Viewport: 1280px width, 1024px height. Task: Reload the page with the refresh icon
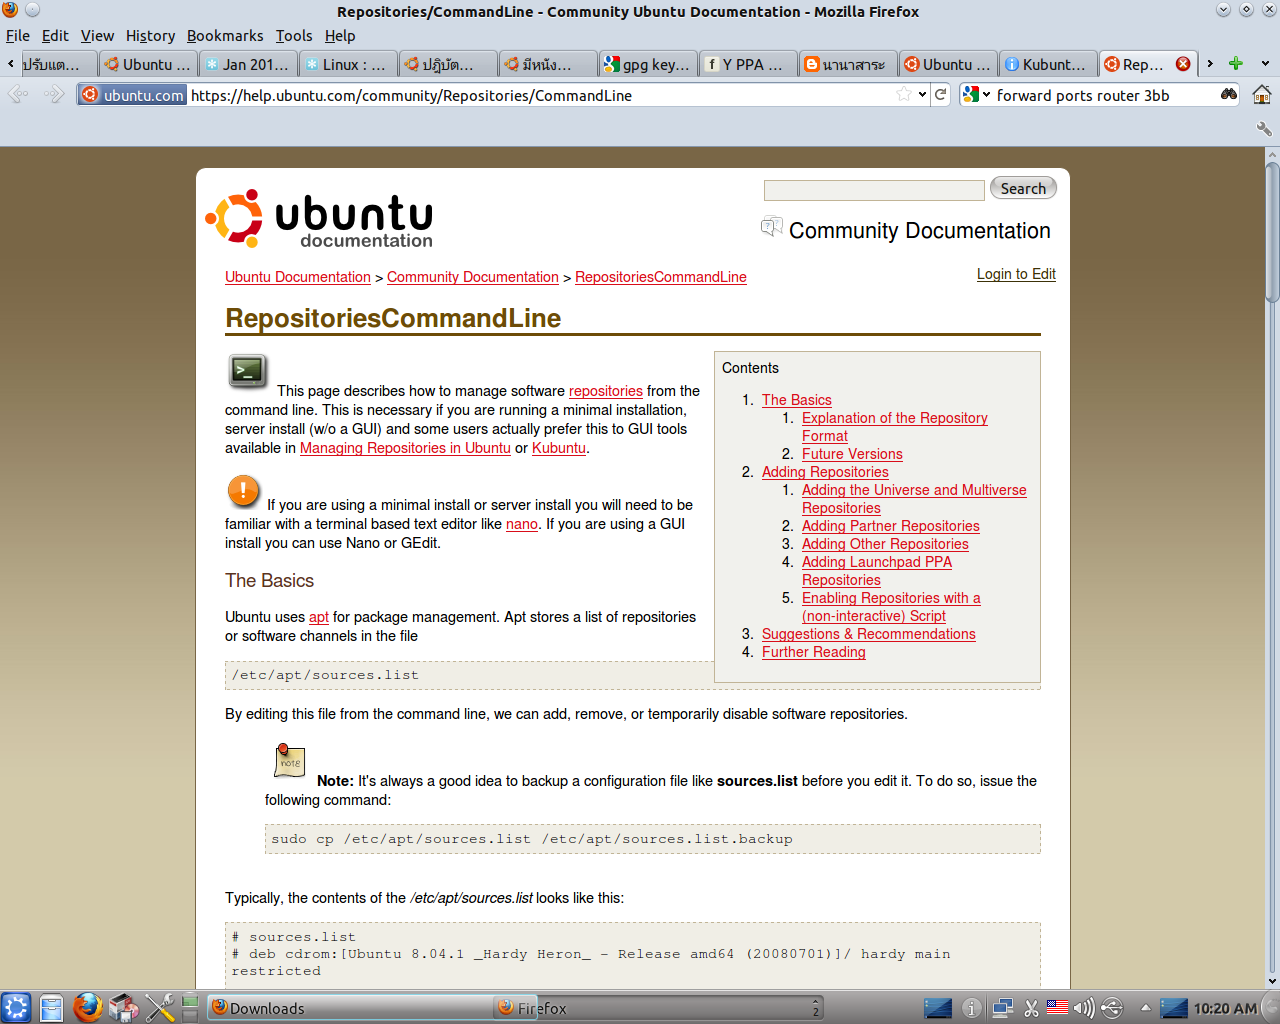point(941,94)
